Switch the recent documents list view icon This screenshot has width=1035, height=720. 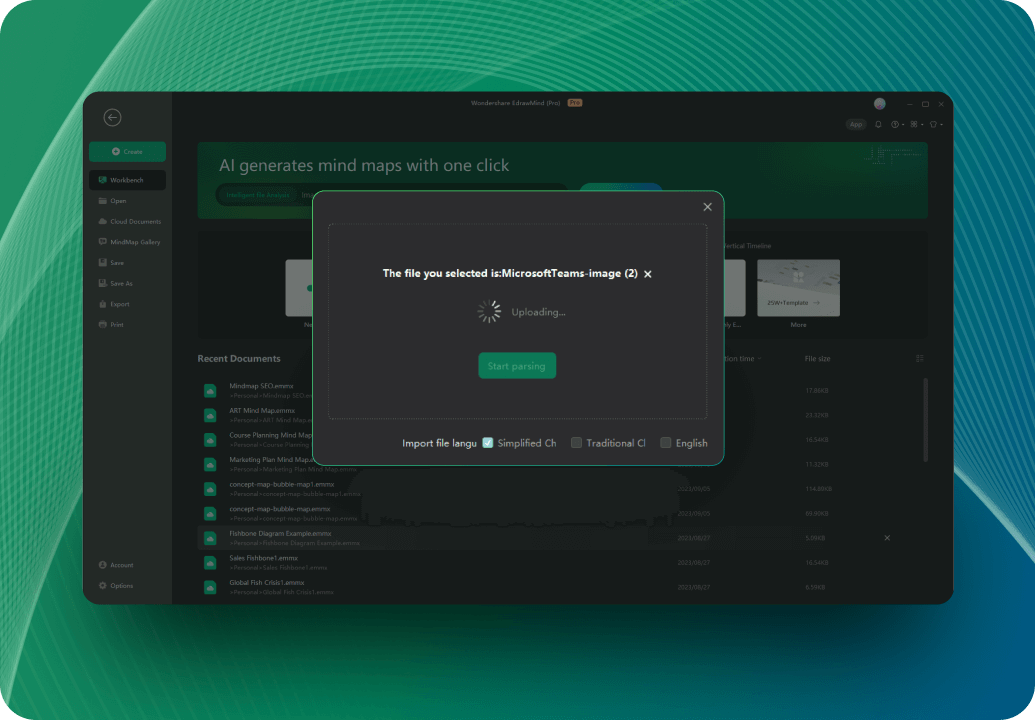point(919,358)
